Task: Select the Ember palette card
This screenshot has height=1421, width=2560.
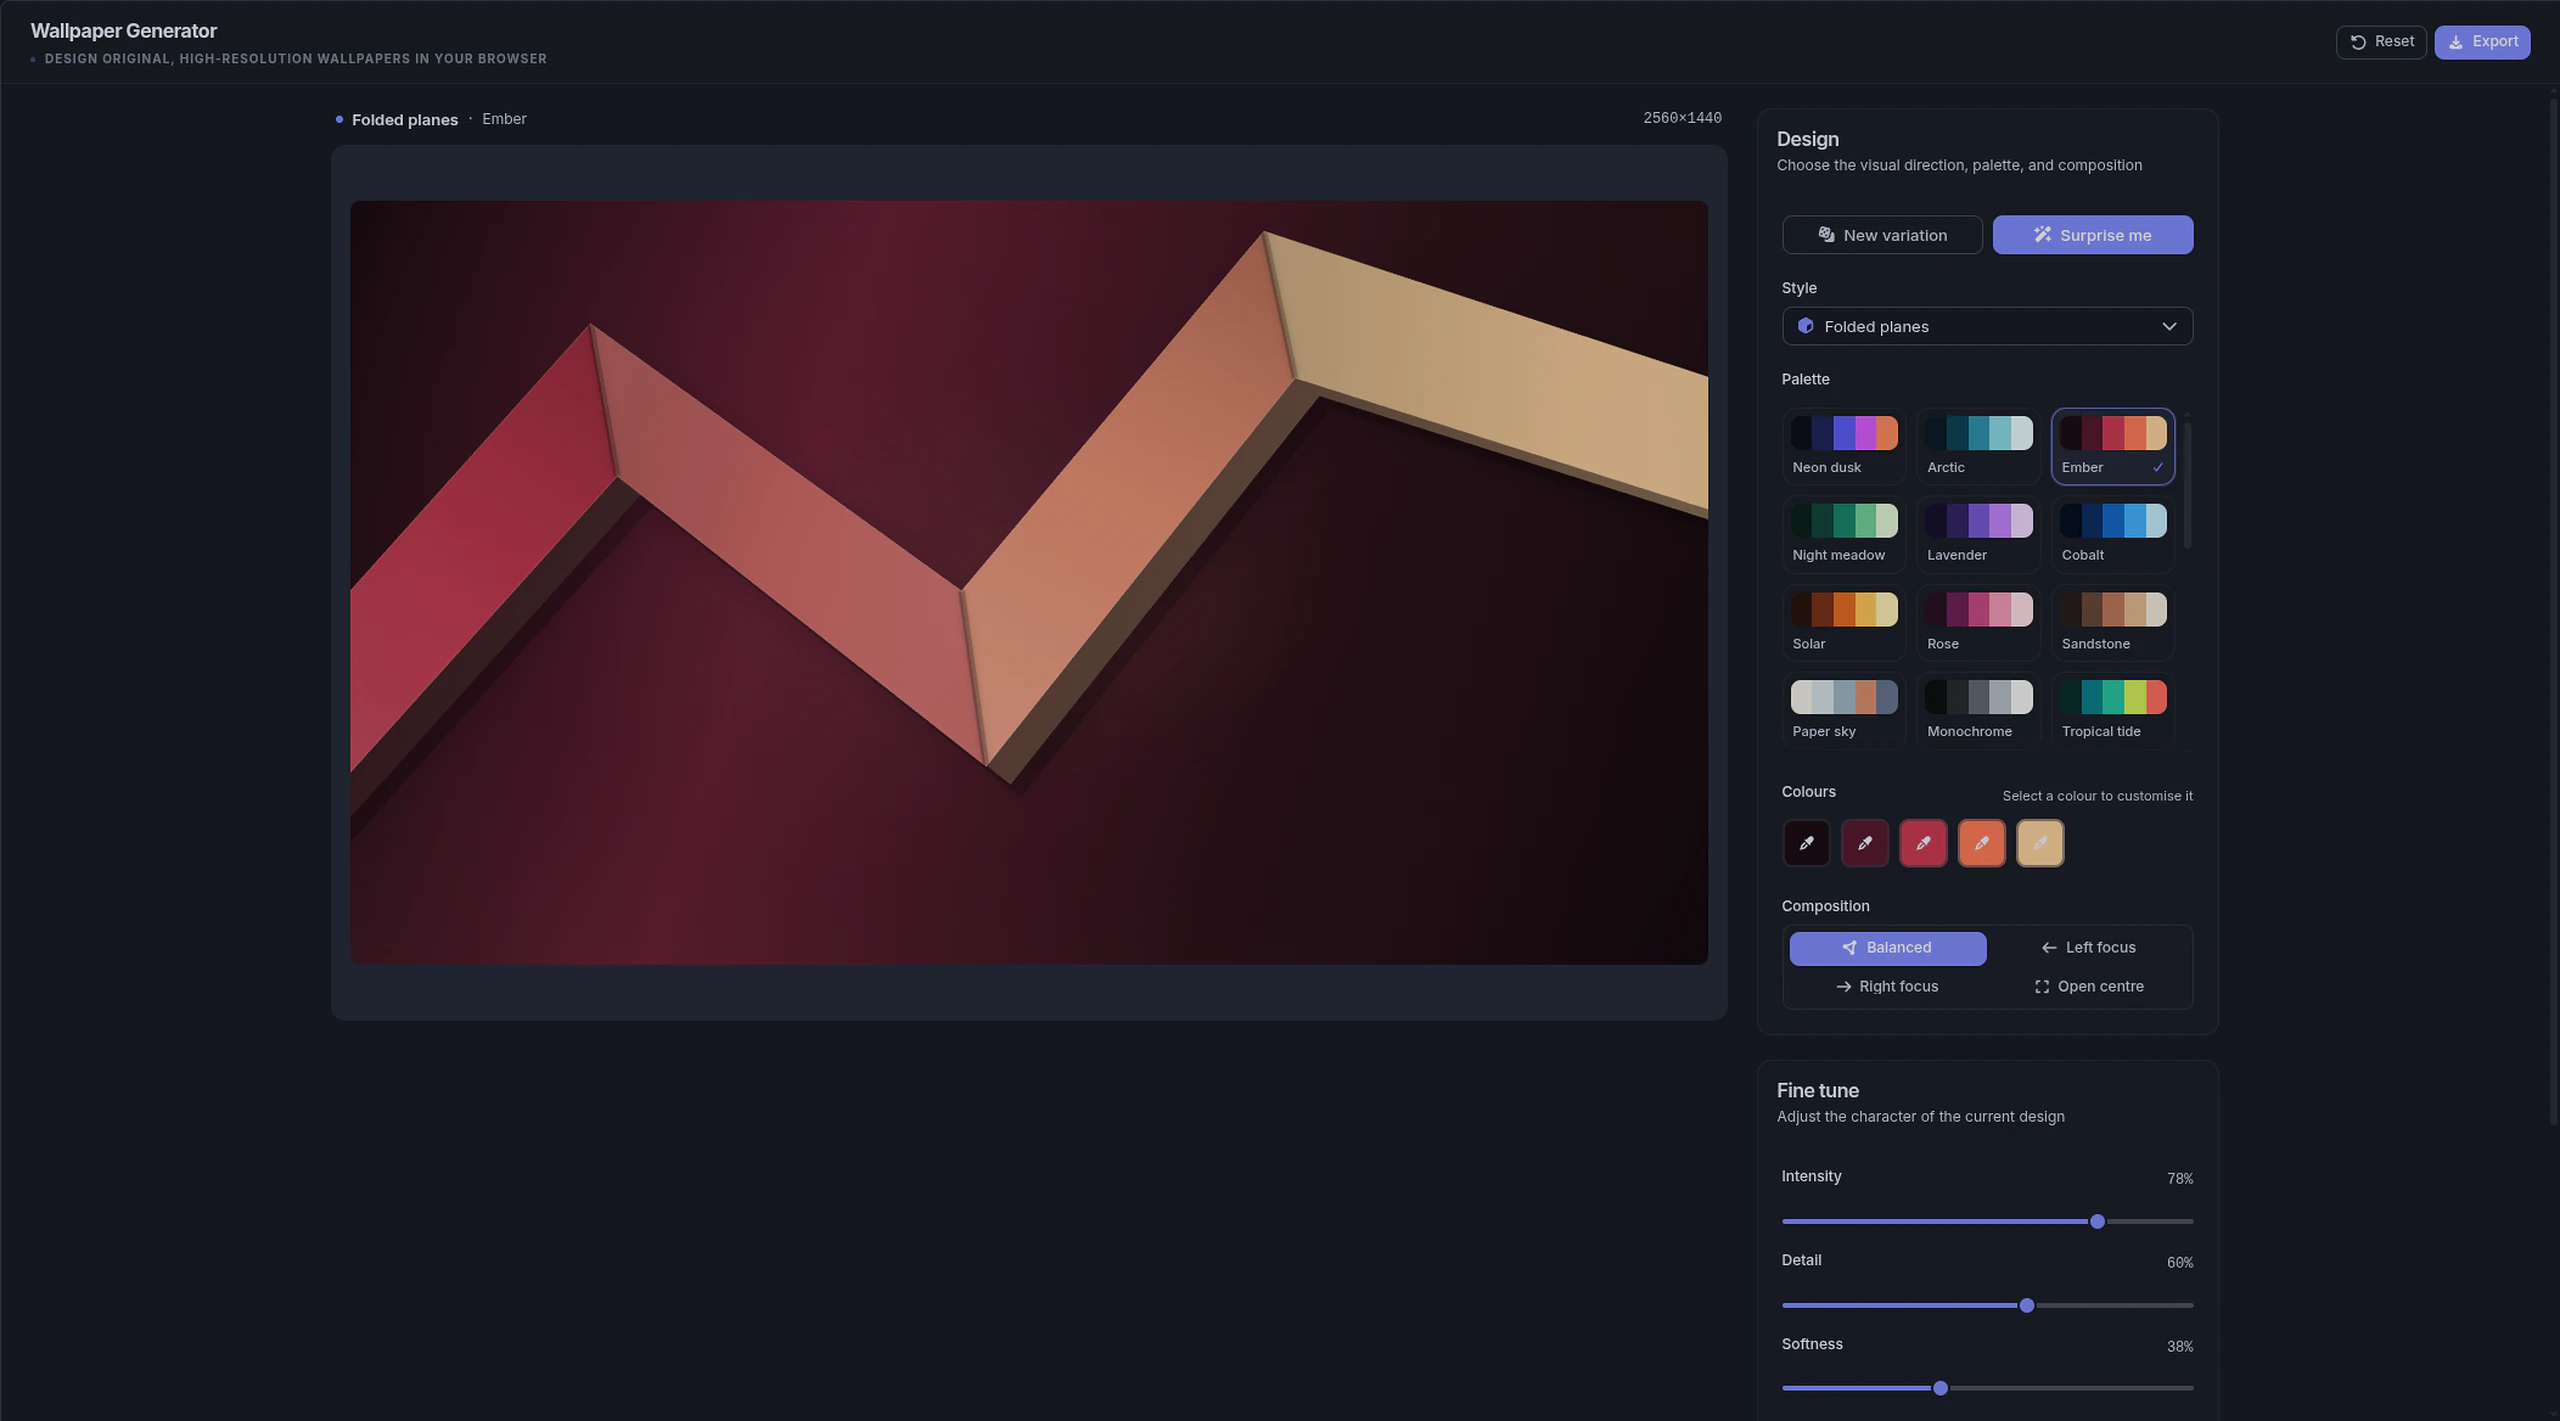Action: pos(2112,446)
